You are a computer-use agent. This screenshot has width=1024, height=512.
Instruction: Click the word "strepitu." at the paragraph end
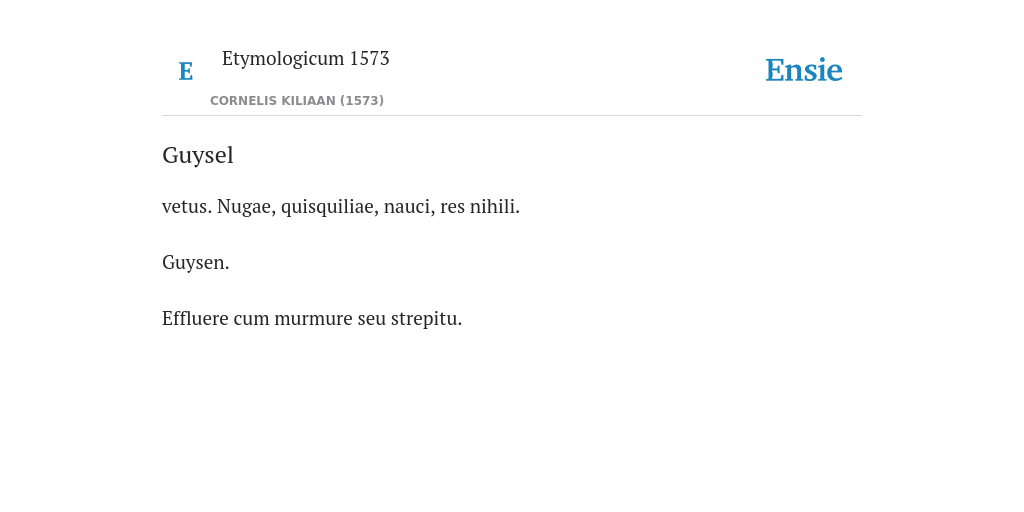tap(426, 319)
